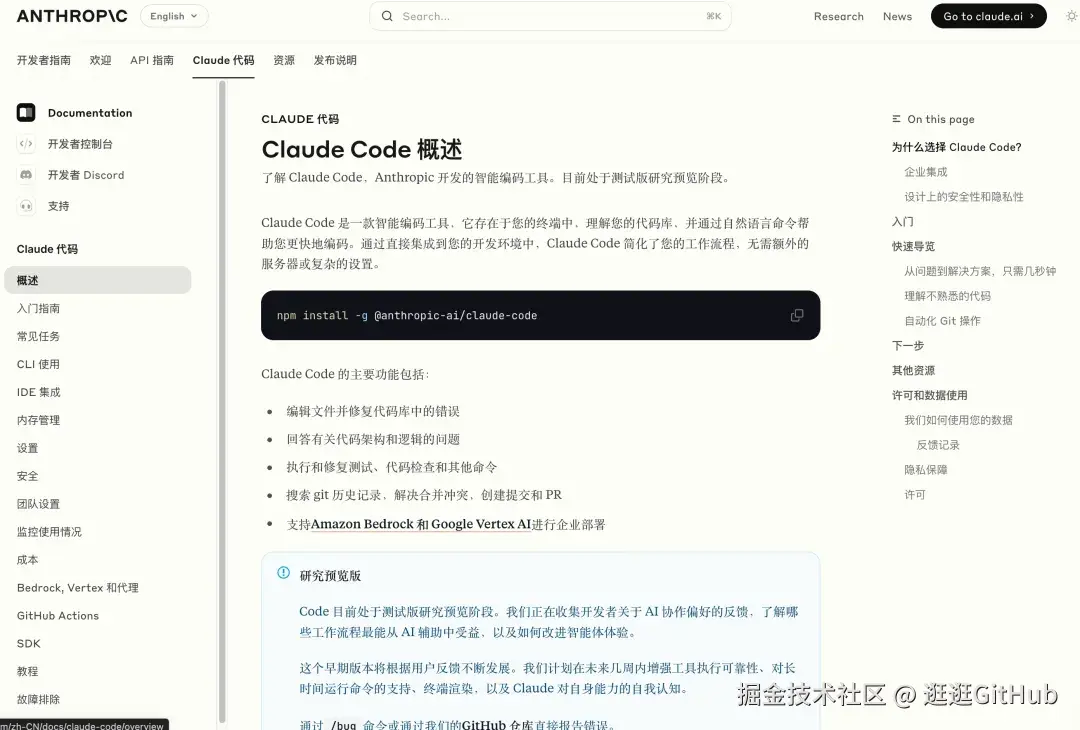
Task: Open 故障排除 in the sidebar
Action: tap(39, 699)
